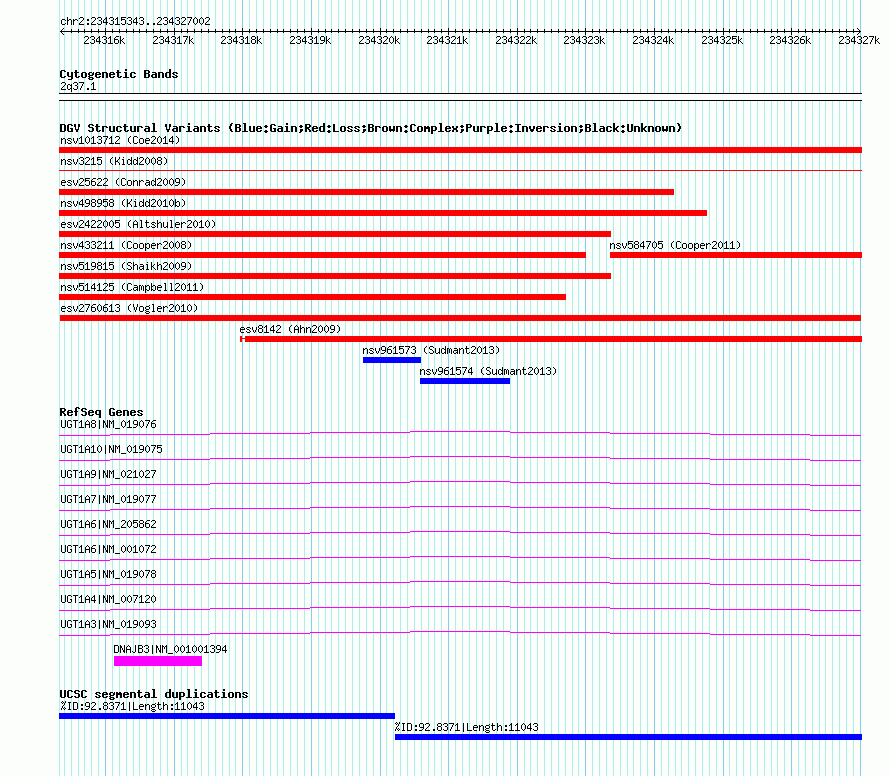Click the 234320k ruler position
Image resolution: width=890 pixels, height=776 pixels.
[379, 40]
